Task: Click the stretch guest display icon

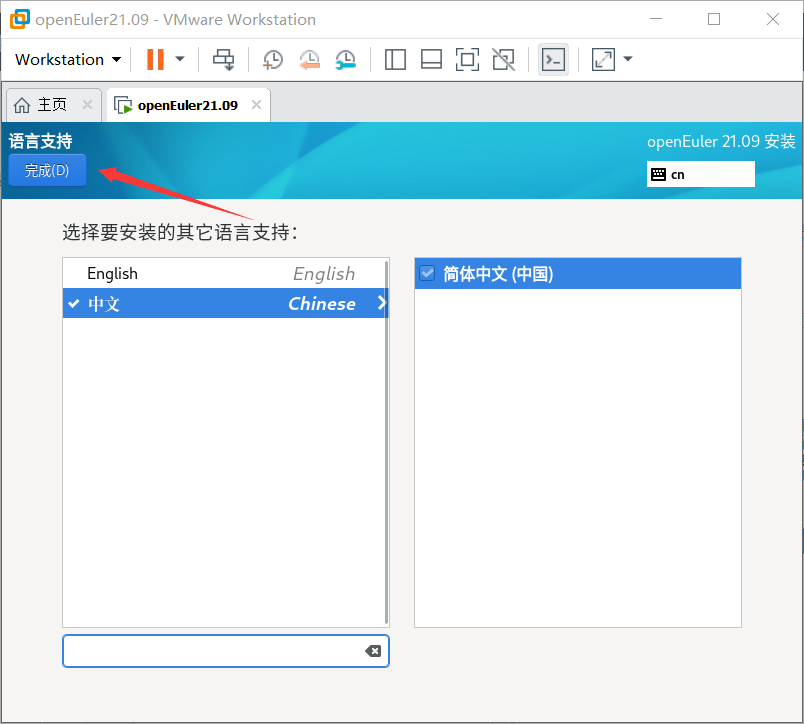Action: pyautogui.click(x=603, y=59)
